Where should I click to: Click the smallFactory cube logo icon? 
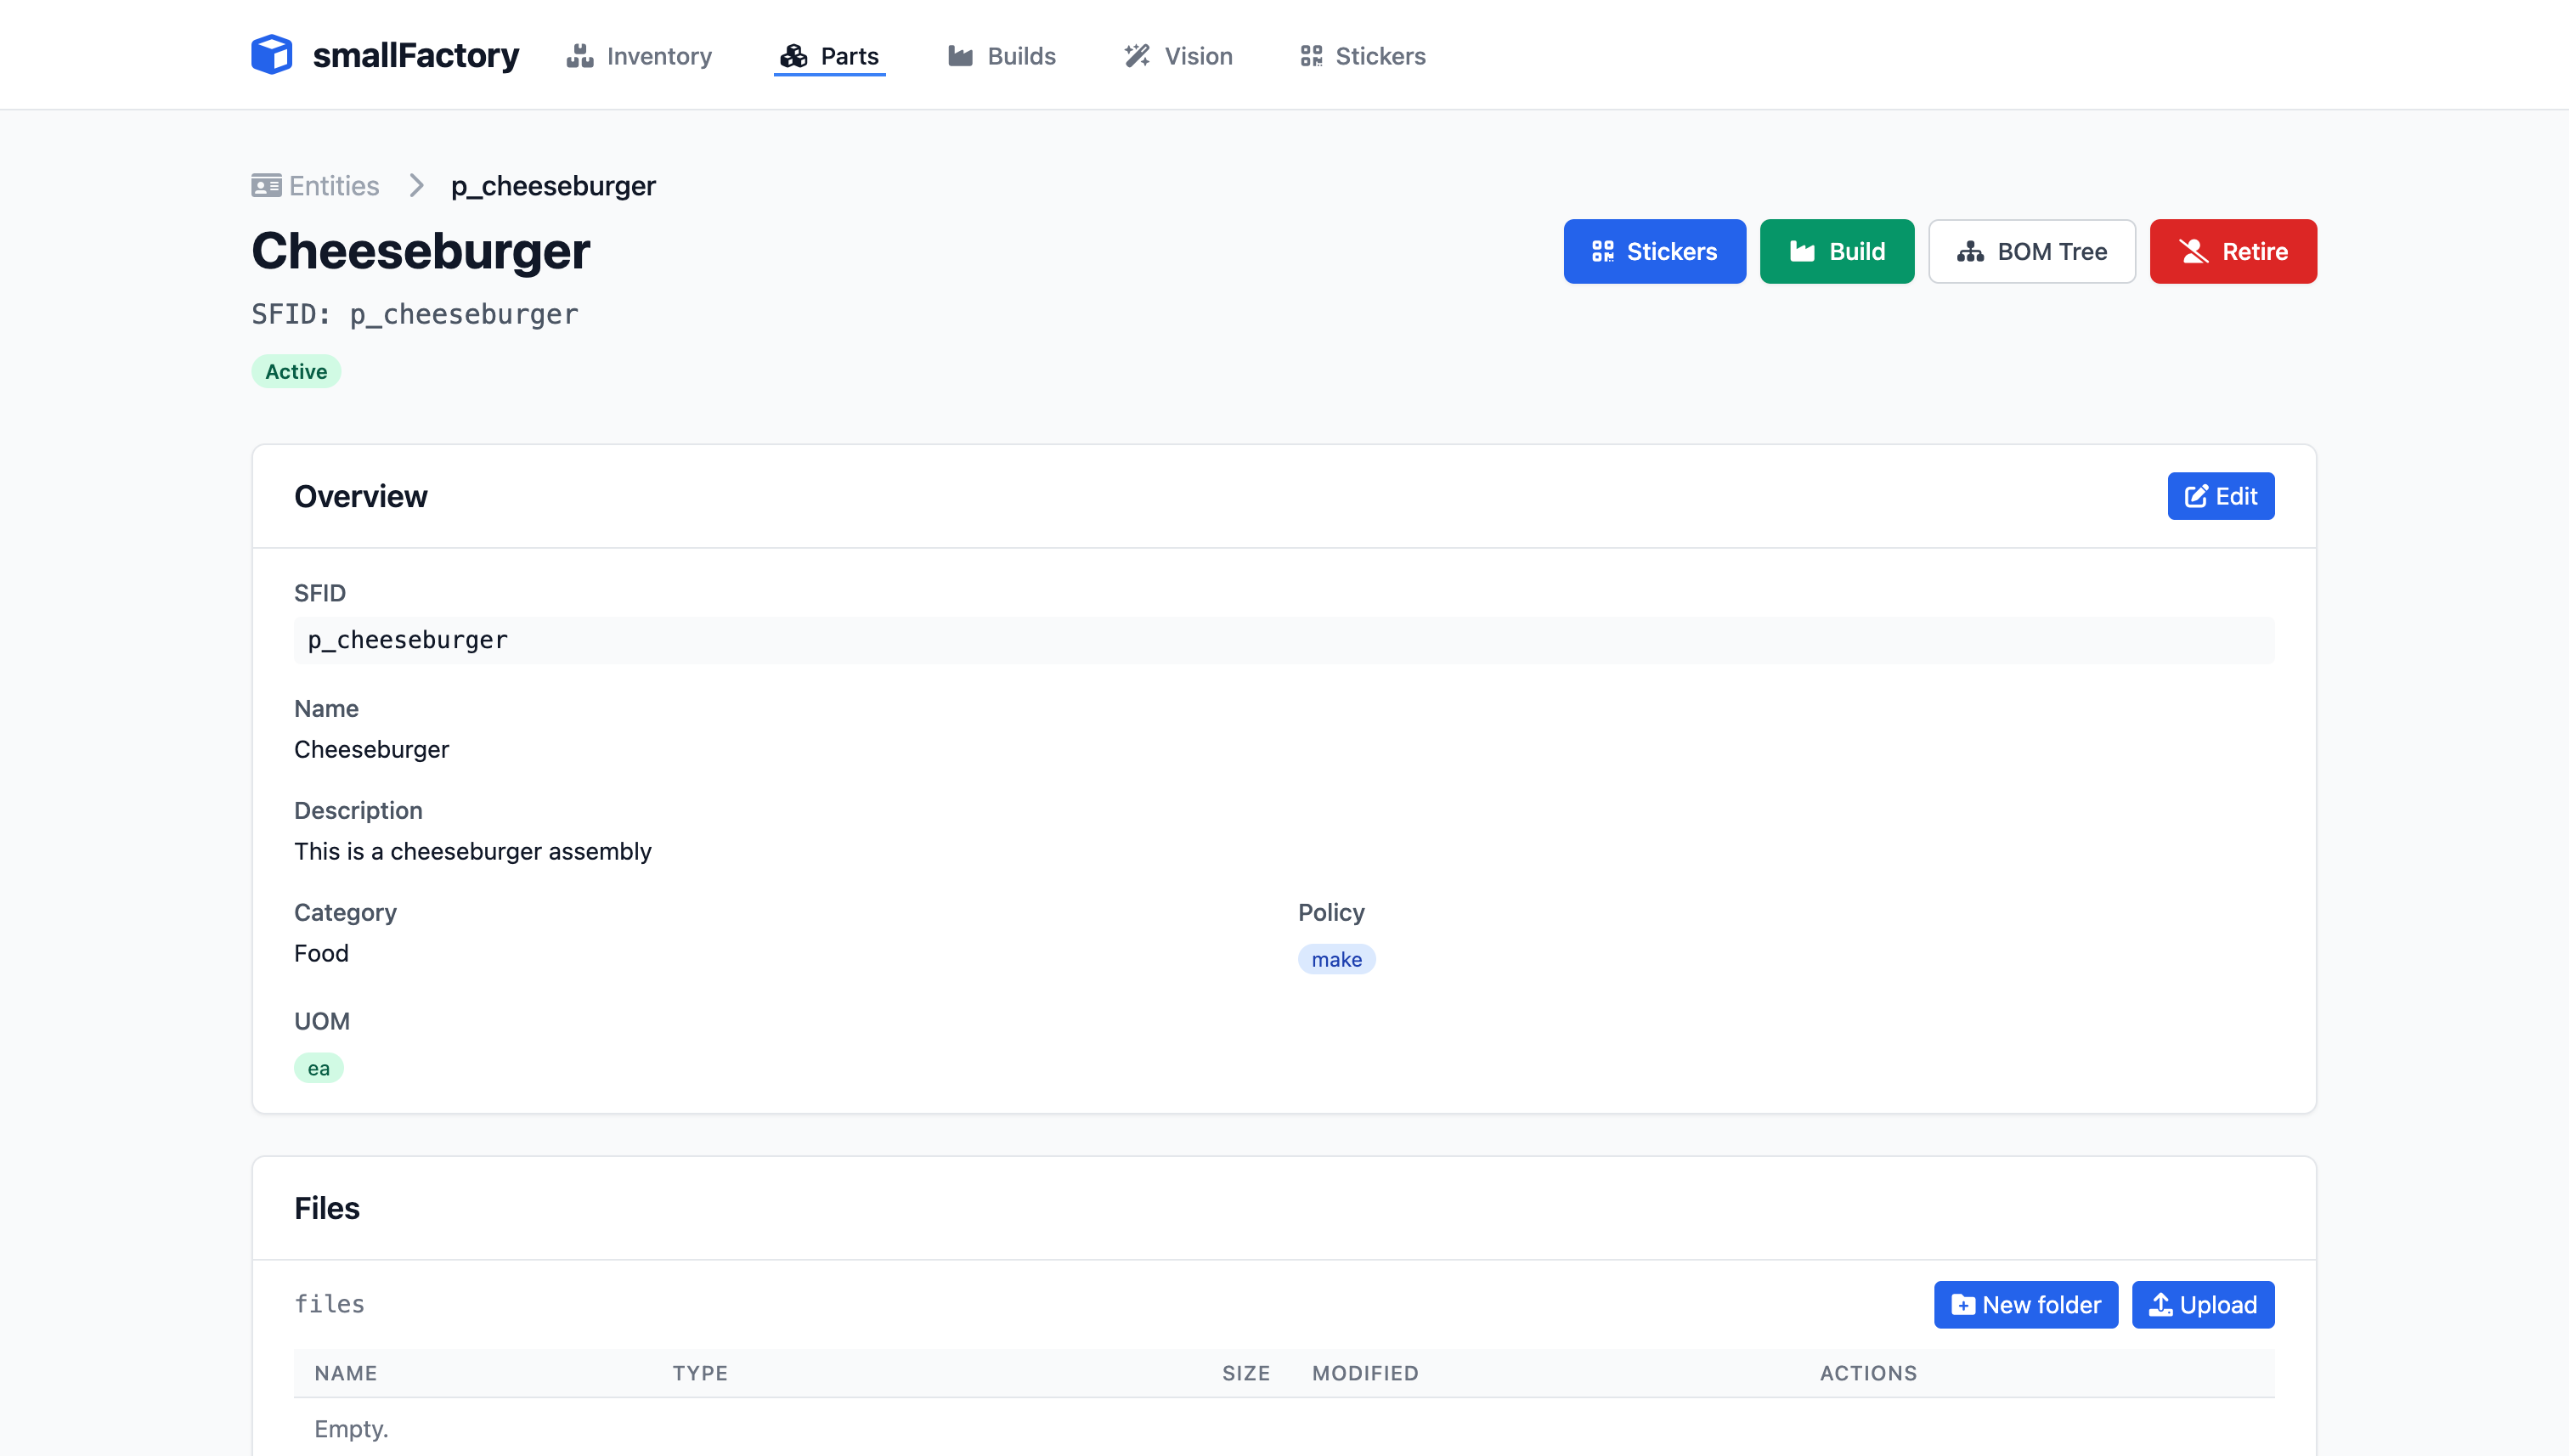271,55
